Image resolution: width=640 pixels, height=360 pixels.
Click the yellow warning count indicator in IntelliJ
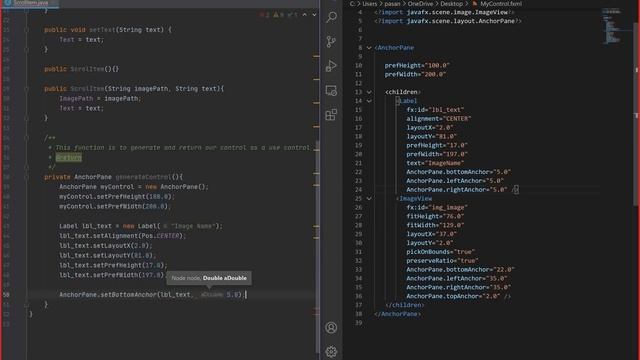(278, 15)
